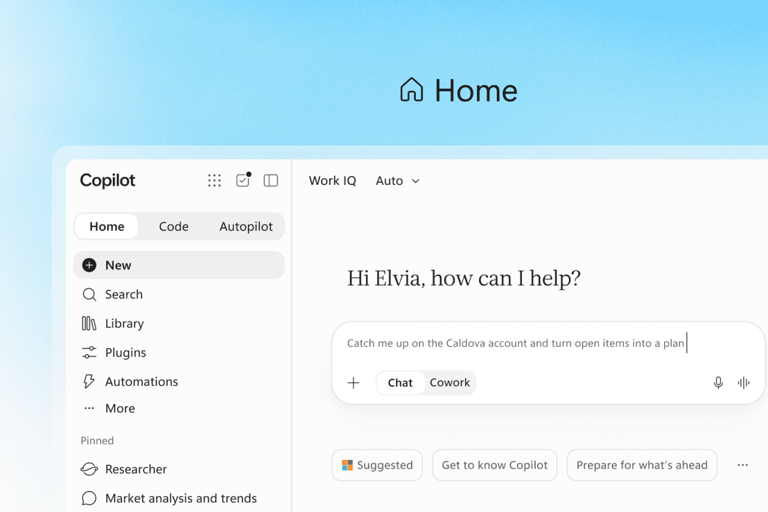Switch to the Code tab
The height and width of the screenshot is (512, 768).
pyautogui.click(x=173, y=226)
